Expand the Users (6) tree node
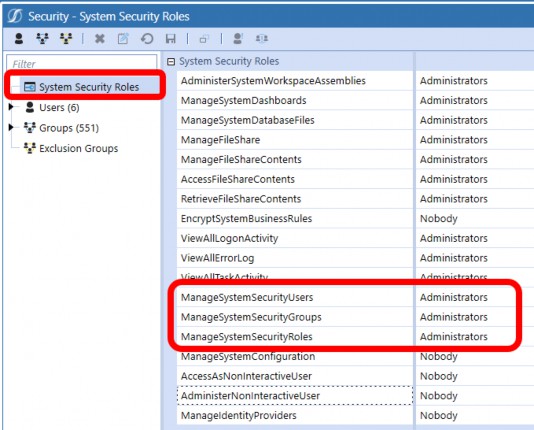Screen dimensions: 534x430 point(11,107)
